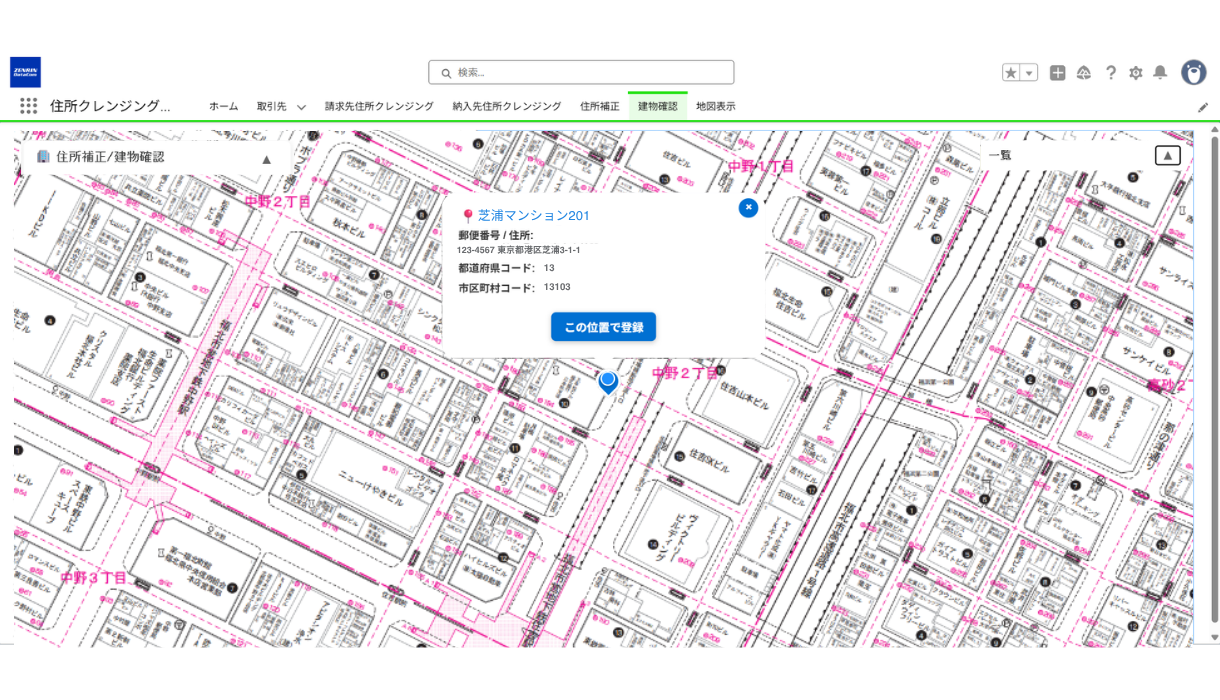This screenshot has width=1220, height=700.
Task: Click the blue map location marker
Action: point(608,381)
